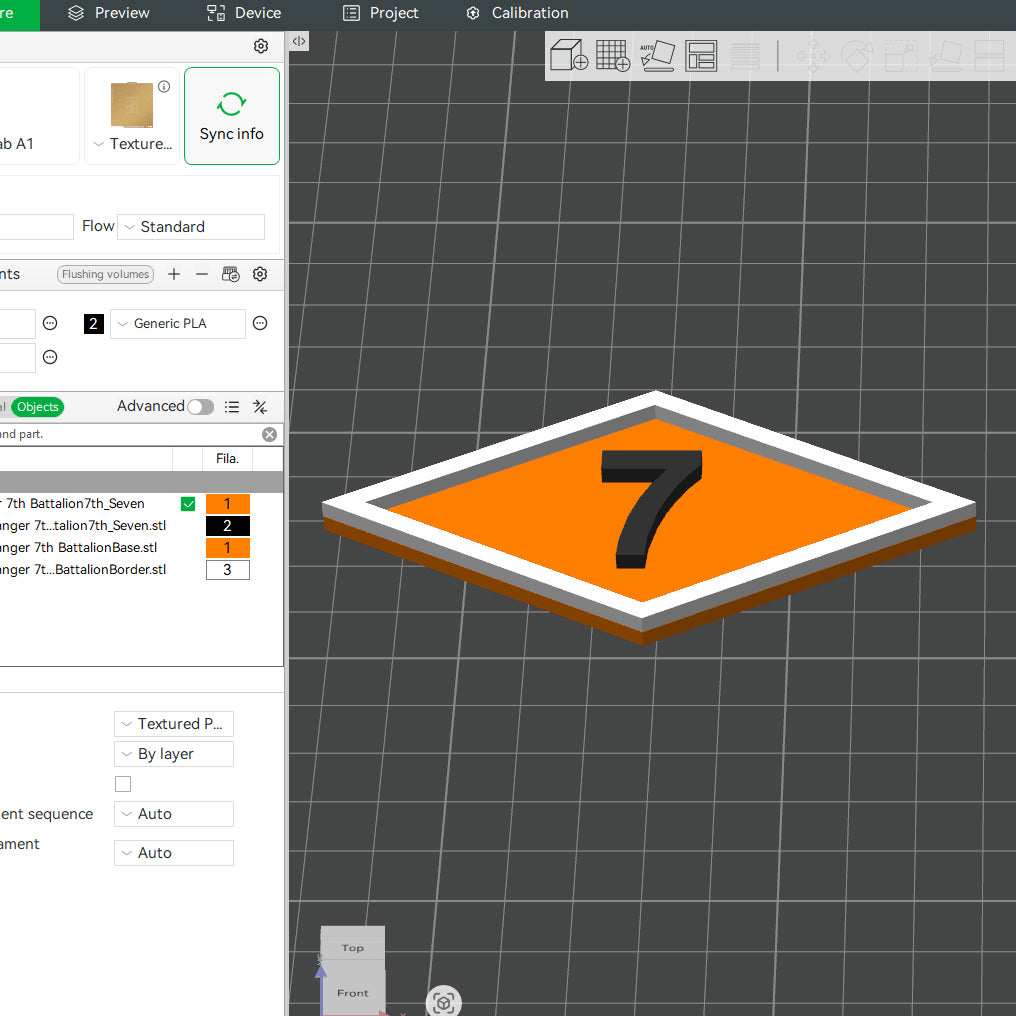Collapse the sidebar with the arrow handle

tap(299, 41)
